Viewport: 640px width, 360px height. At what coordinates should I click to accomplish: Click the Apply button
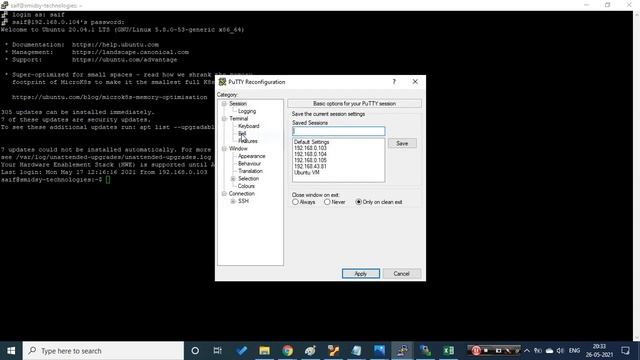click(361, 274)
